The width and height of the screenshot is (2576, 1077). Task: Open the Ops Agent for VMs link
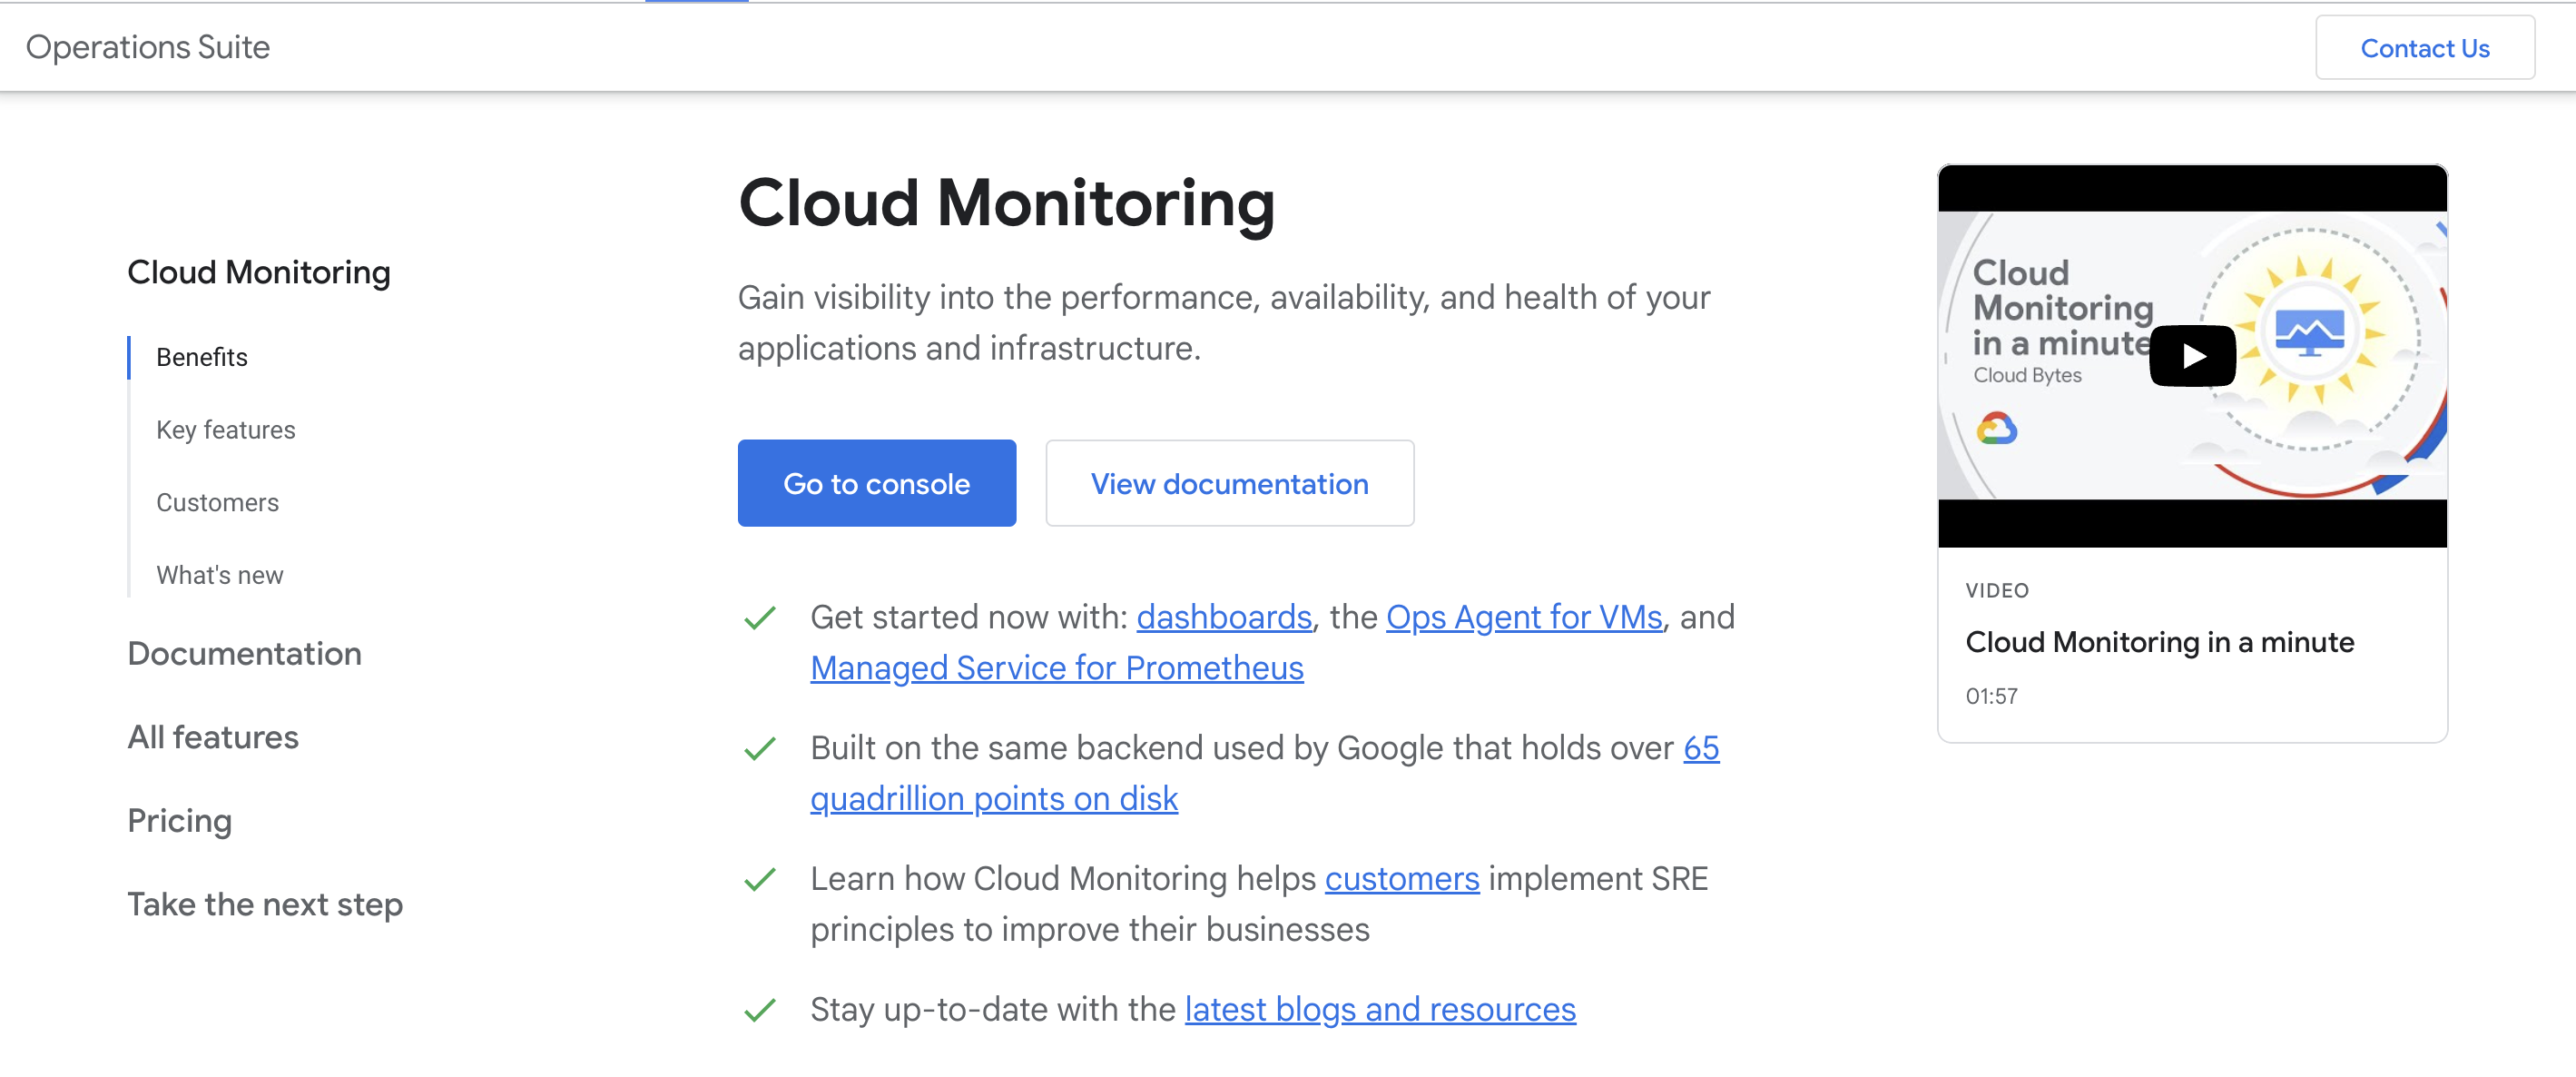tap(1523, 617)
